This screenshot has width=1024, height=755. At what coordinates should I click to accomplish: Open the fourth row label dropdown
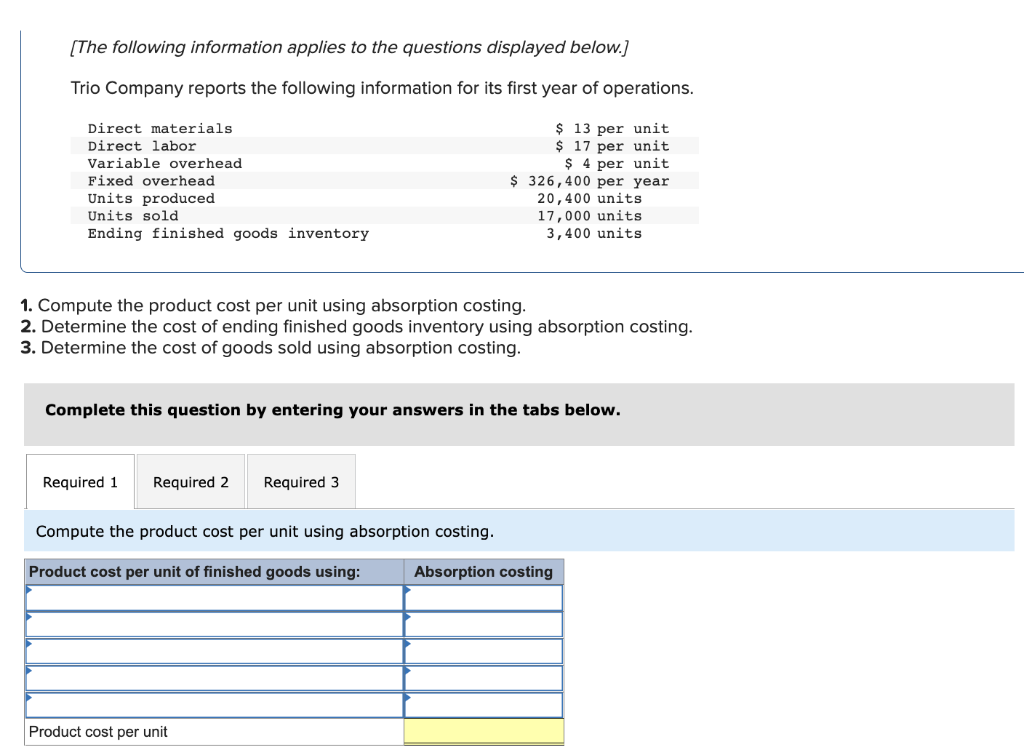tap(210, 678)
